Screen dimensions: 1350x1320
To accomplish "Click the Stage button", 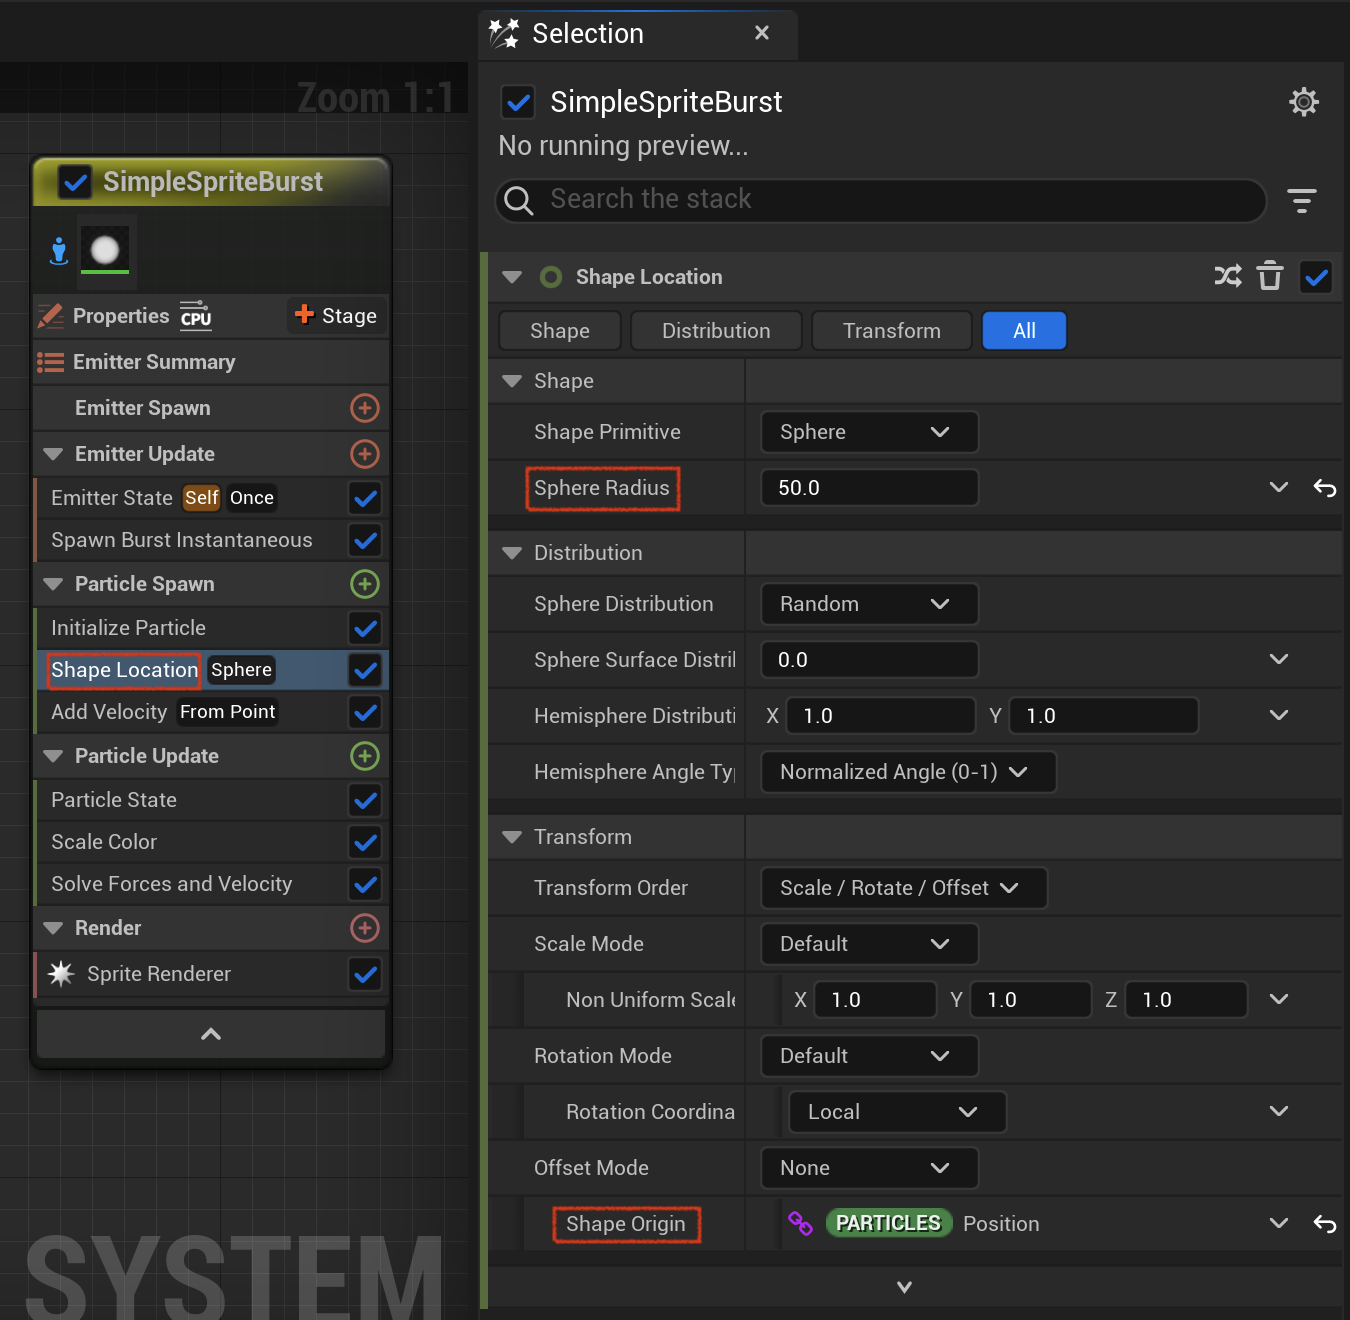I will coord(336,316).
